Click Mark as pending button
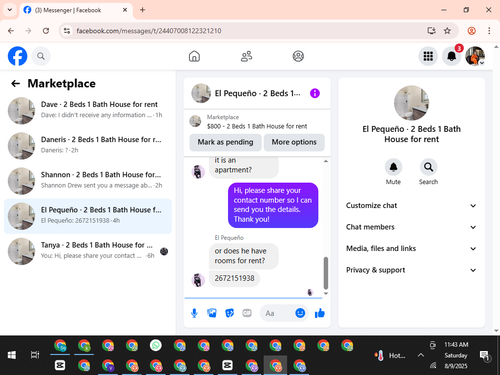 pyautogui.click(x=225, y=142)
